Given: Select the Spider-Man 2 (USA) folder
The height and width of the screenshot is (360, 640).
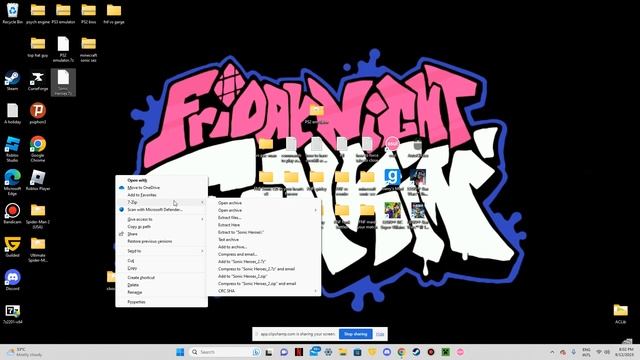Looking at the screenshot, I should (38, 216).
